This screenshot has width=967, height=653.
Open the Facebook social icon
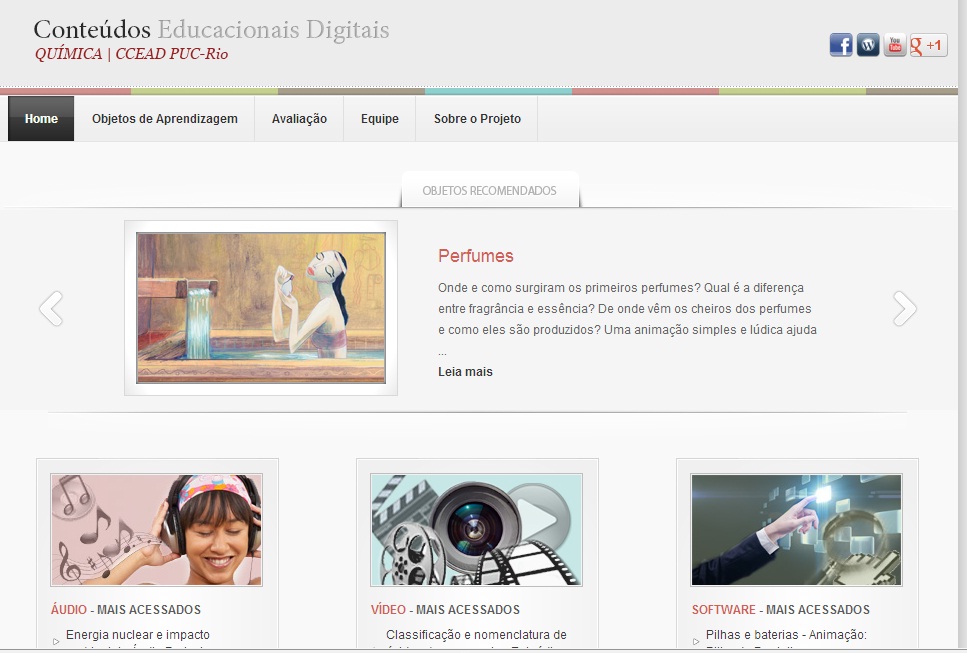841,45
